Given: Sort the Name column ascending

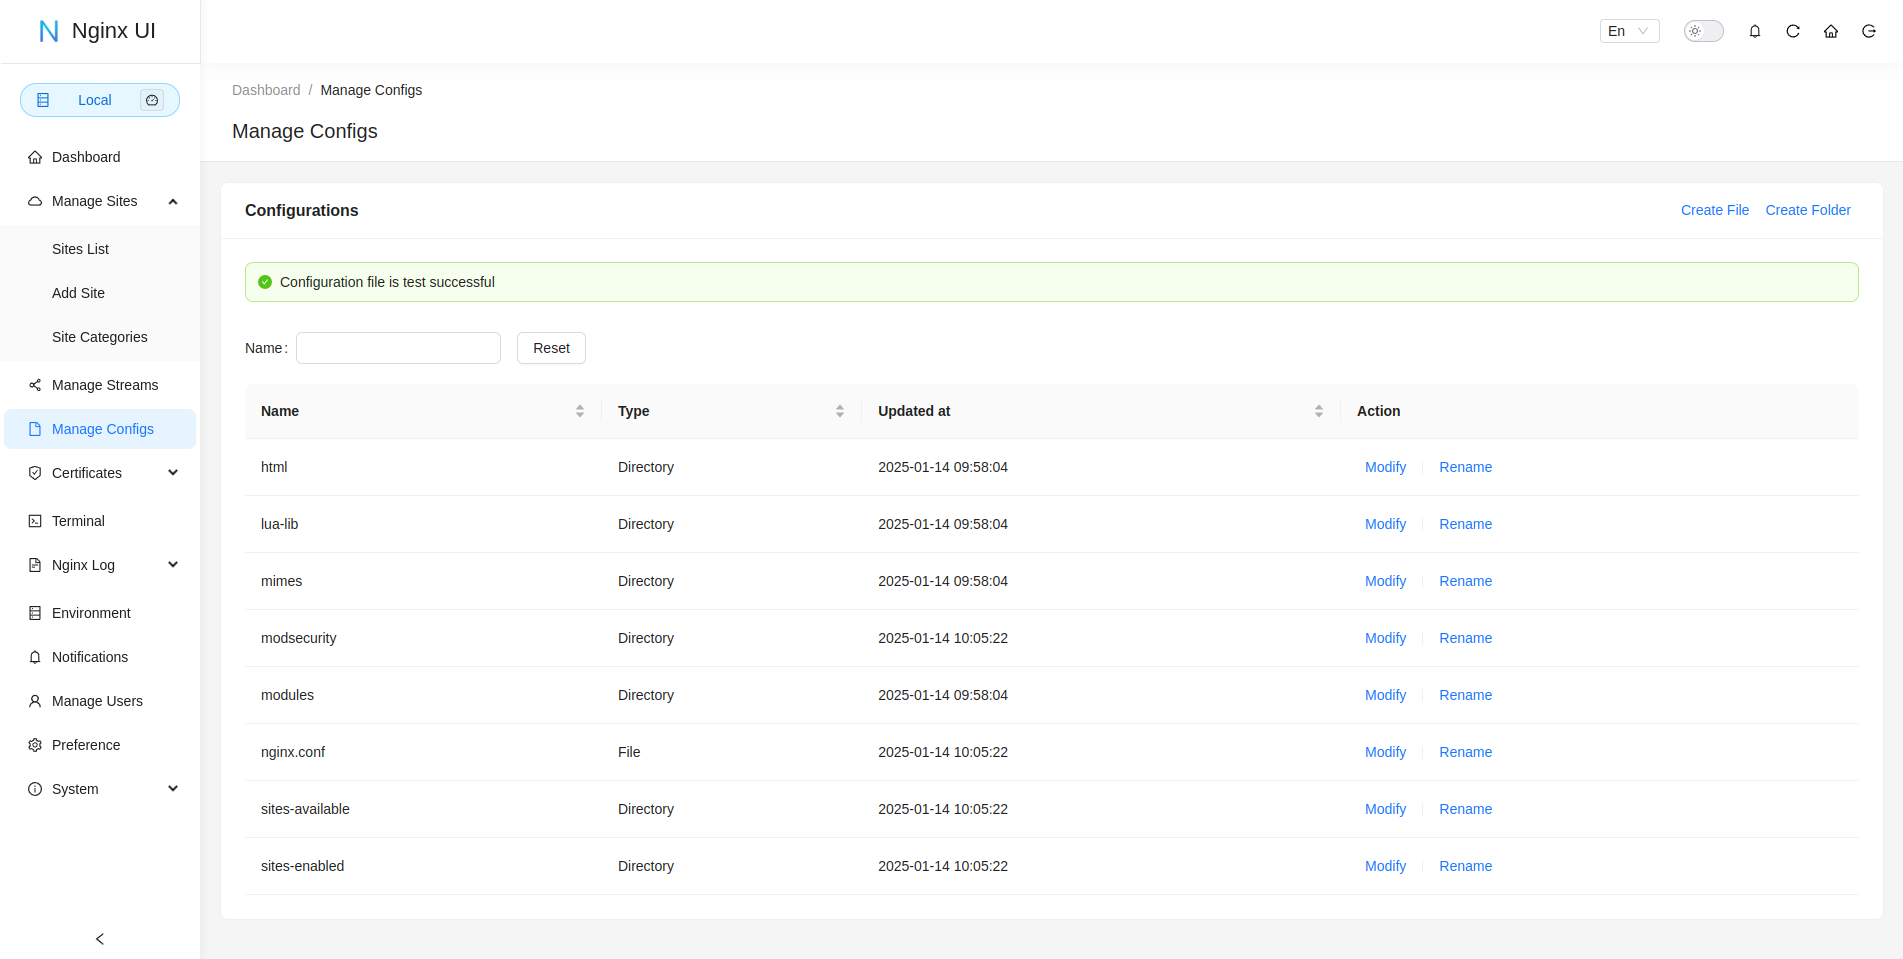Looking at the screenshot, I should [x=580, y=405].
